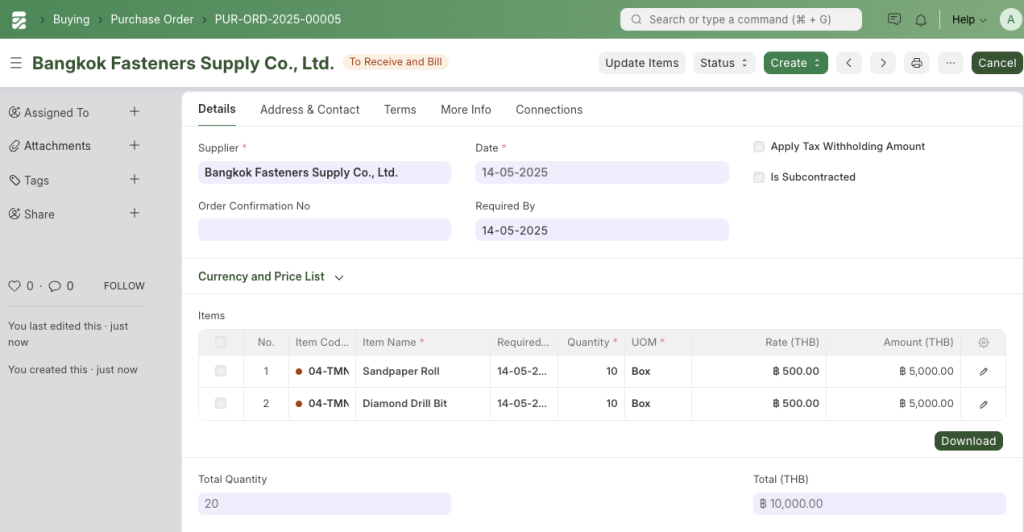1024x532 pixels.
Task: Open items table settings gear icon
Action: pos(984,342)
